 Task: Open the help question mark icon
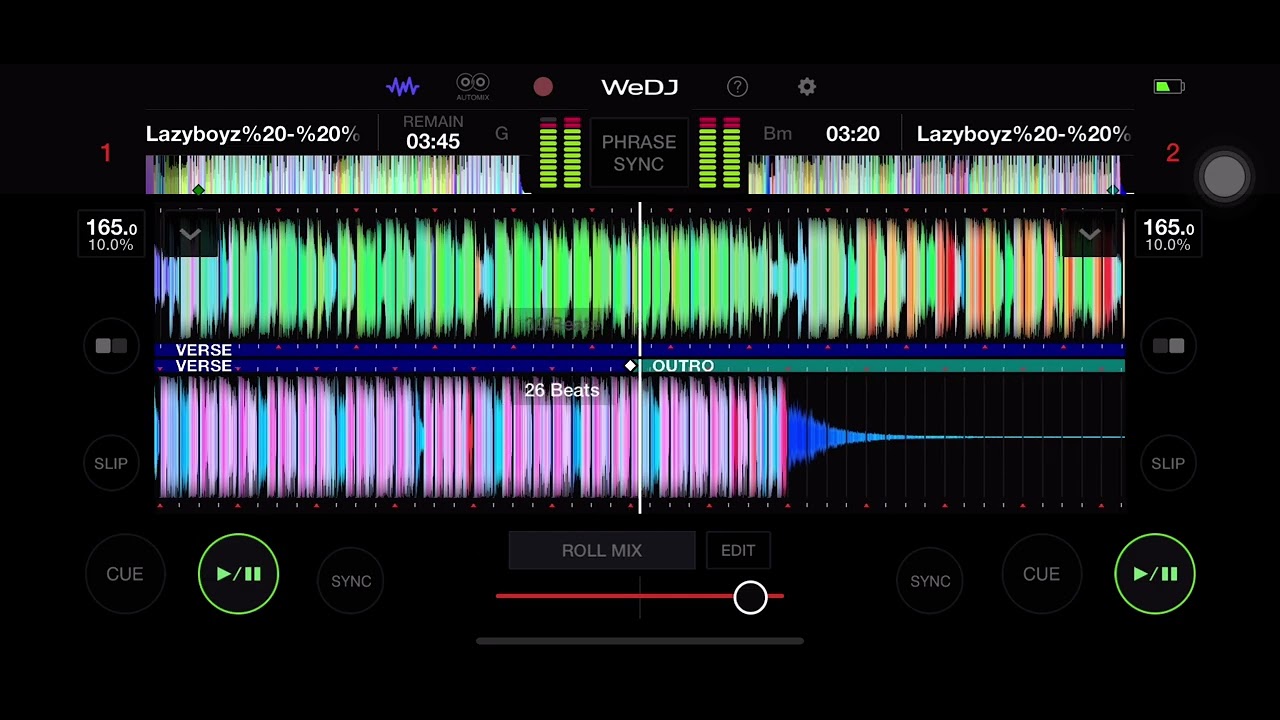737,87
